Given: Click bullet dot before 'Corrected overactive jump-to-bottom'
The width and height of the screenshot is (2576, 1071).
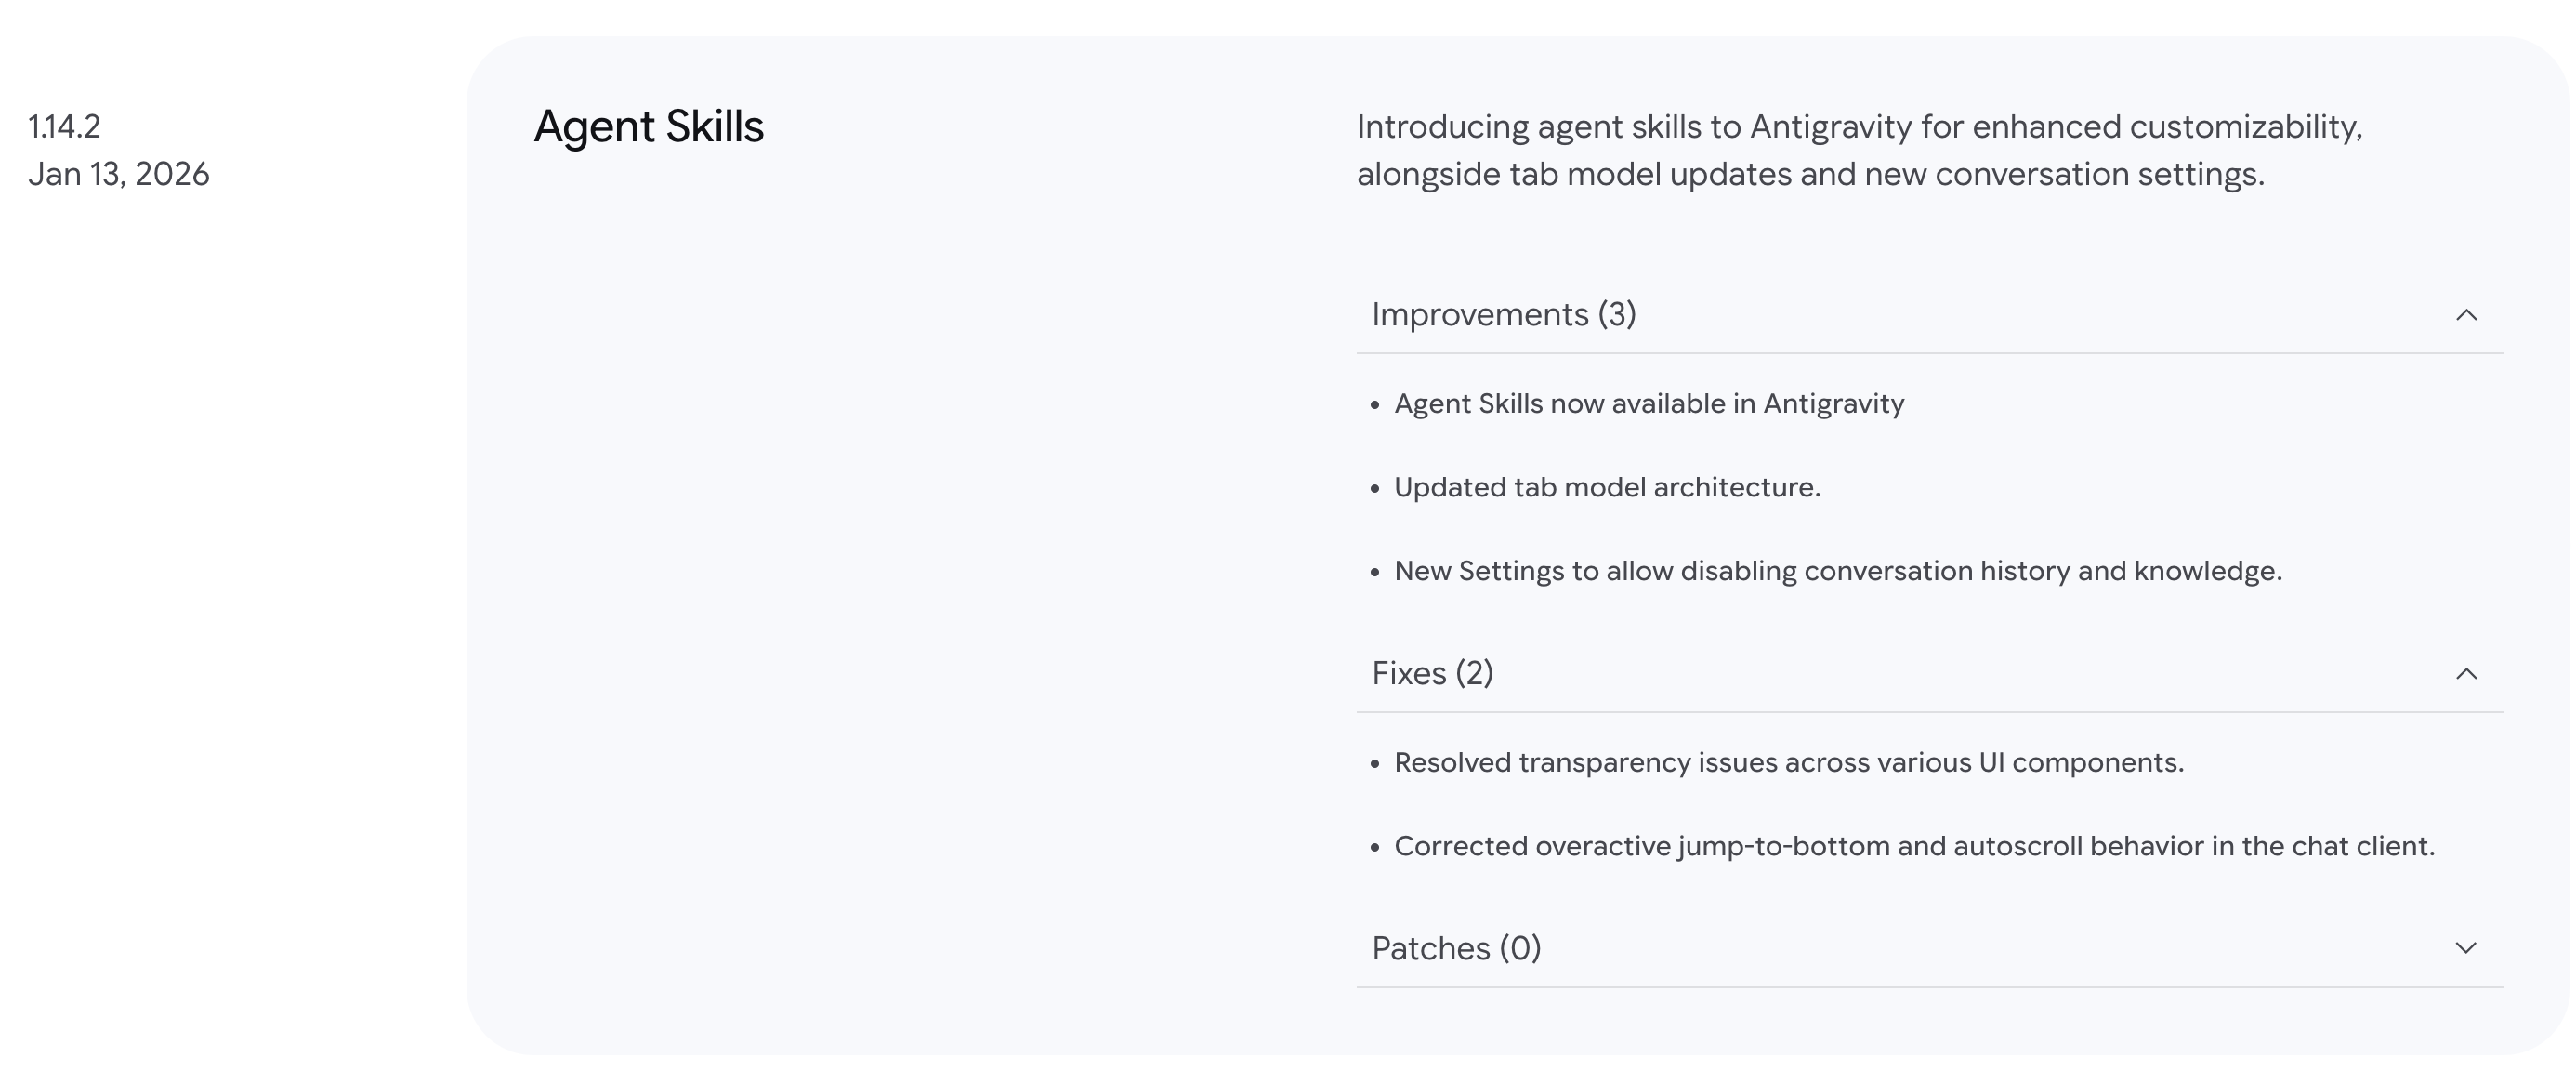Looking at the screenshot, I should tap(1375, 848).
